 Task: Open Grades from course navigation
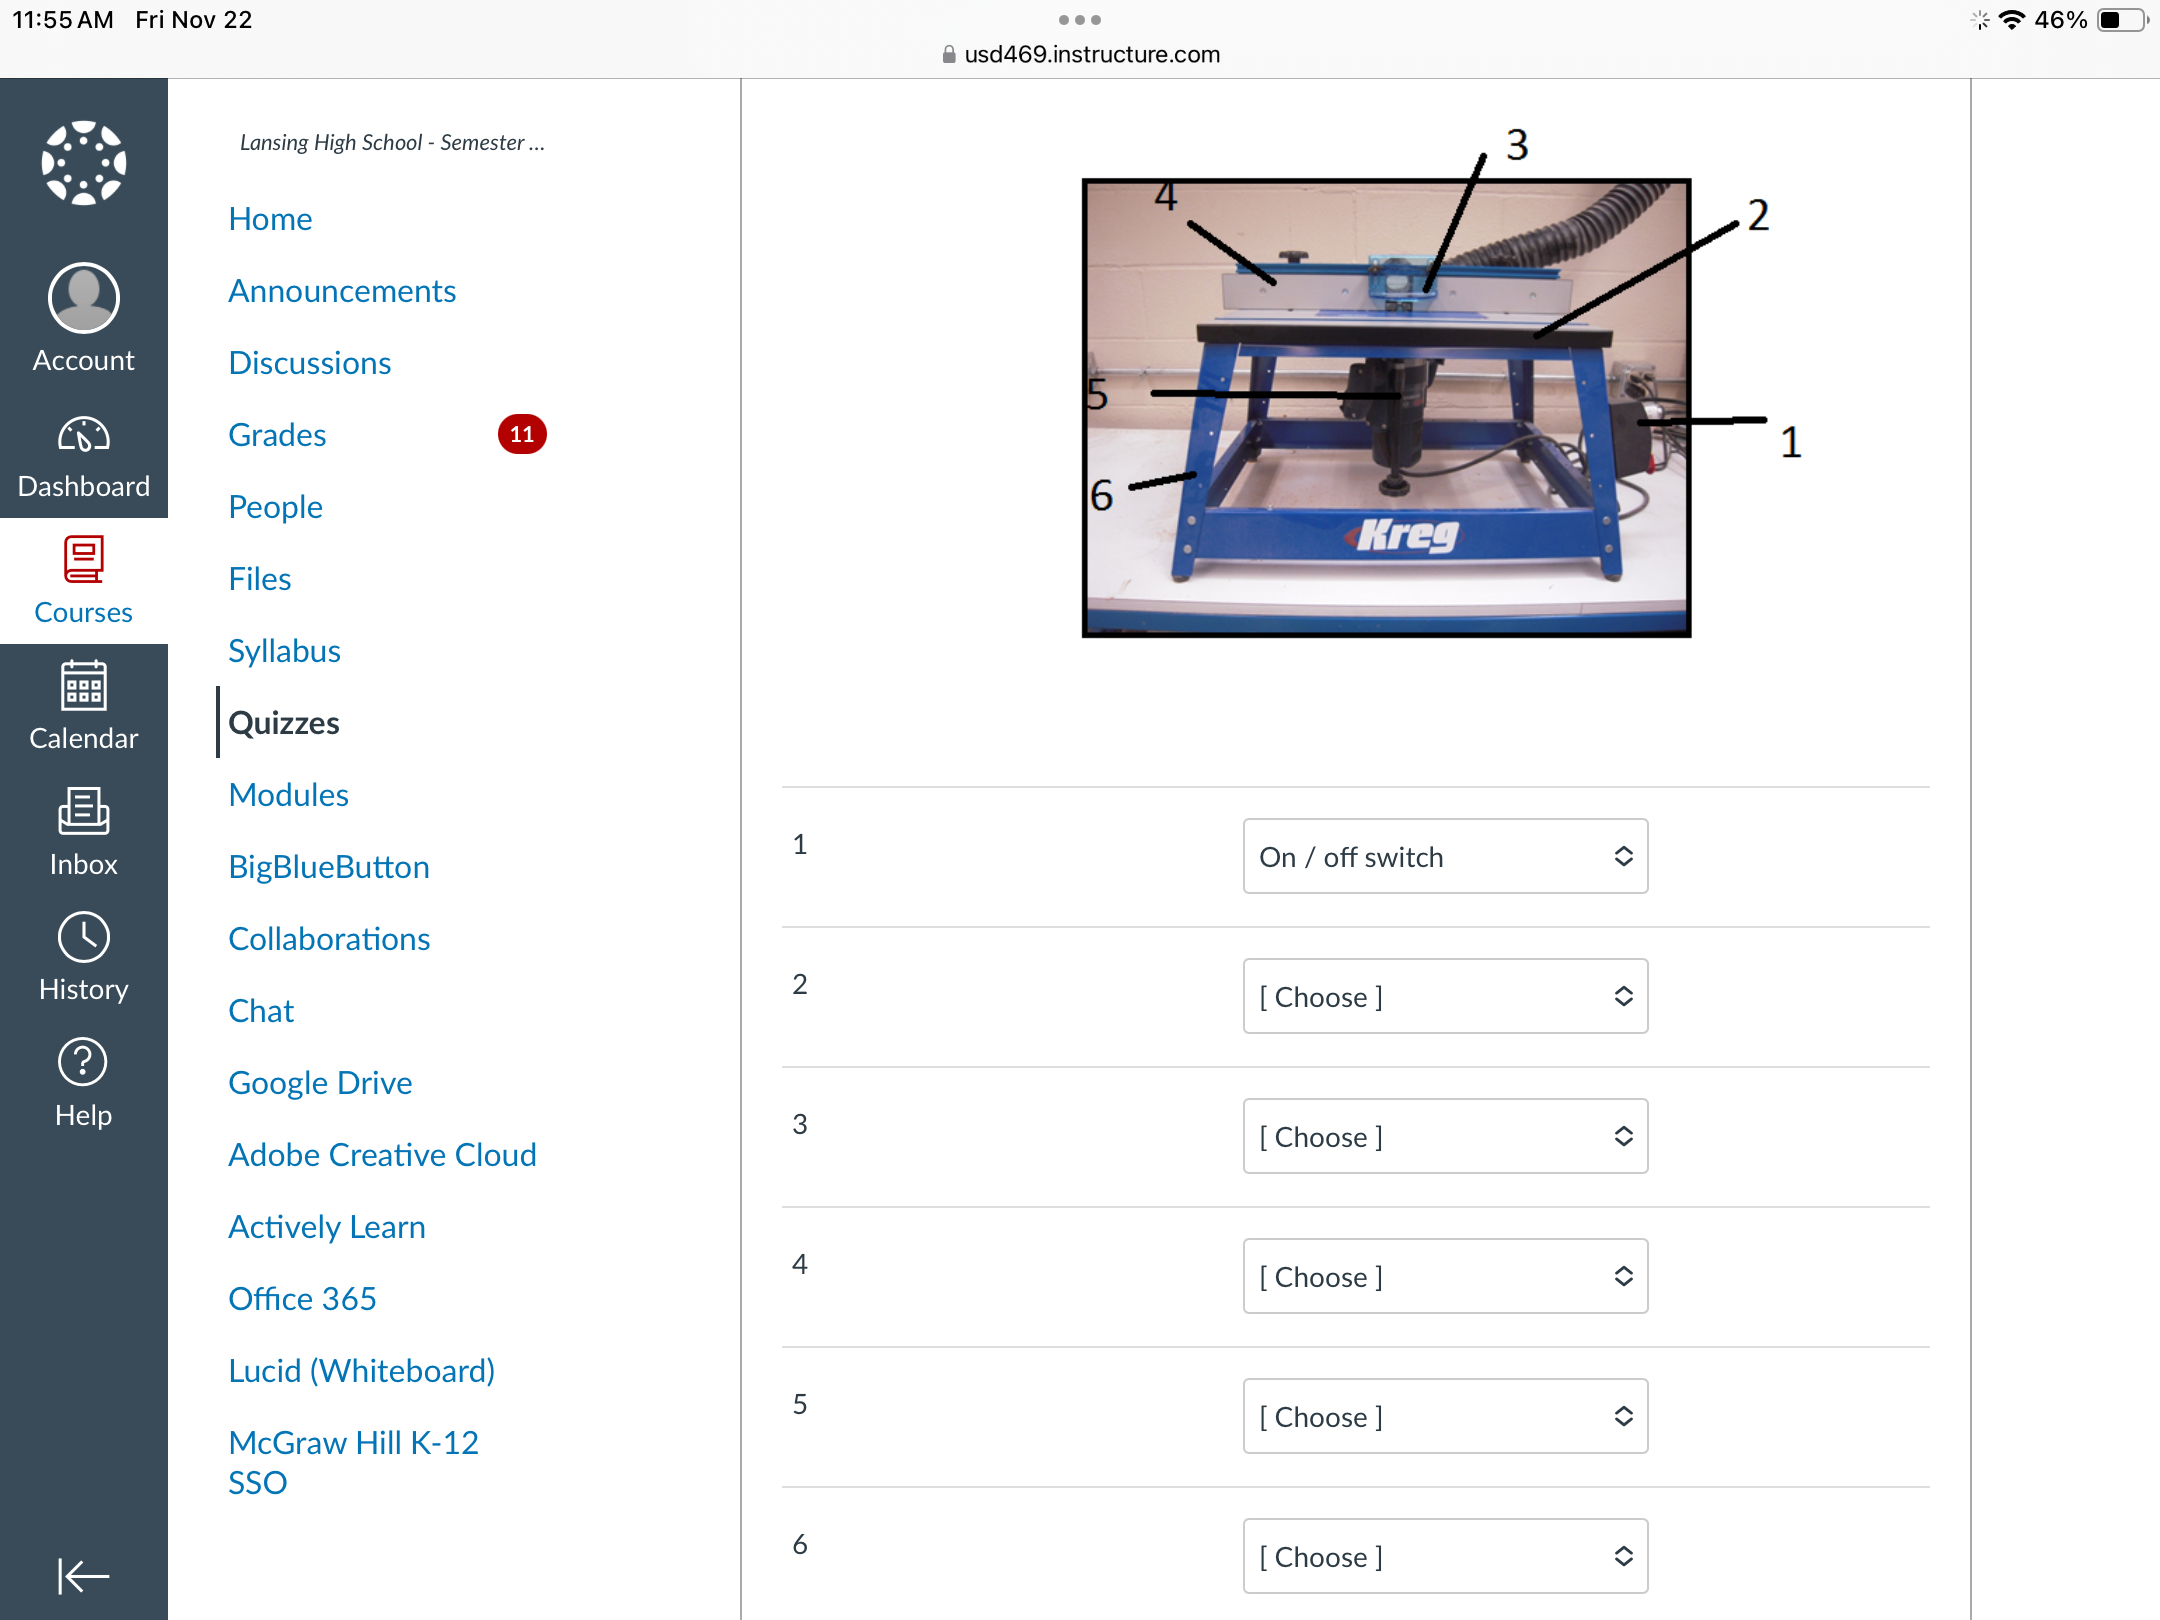point(277,434)
